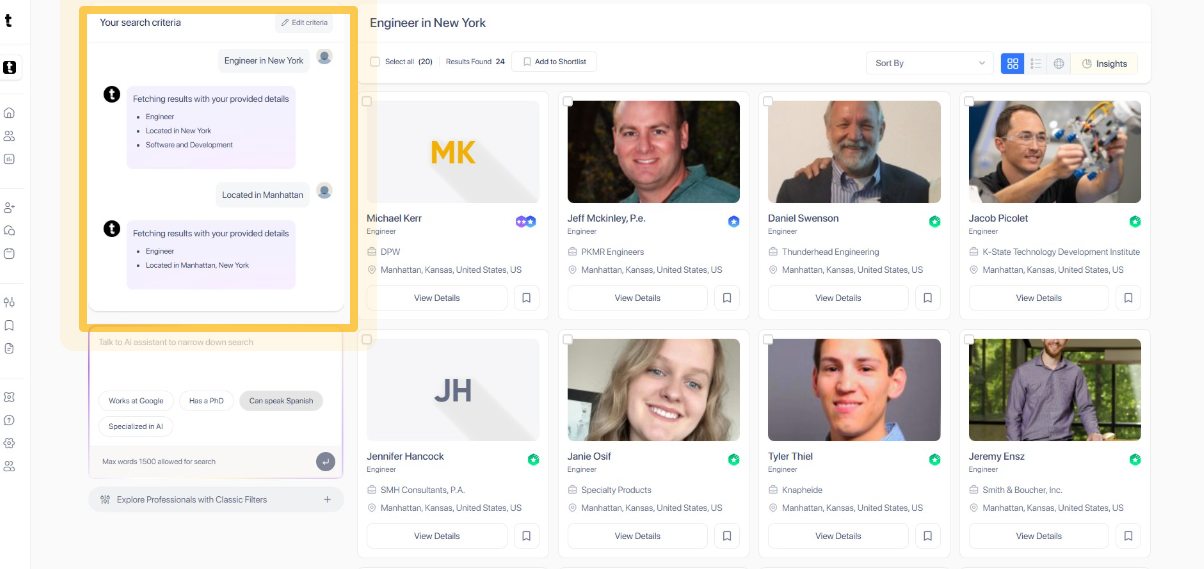Tick the checkbox on Jeff Mckinley's card

click(568, 101)
